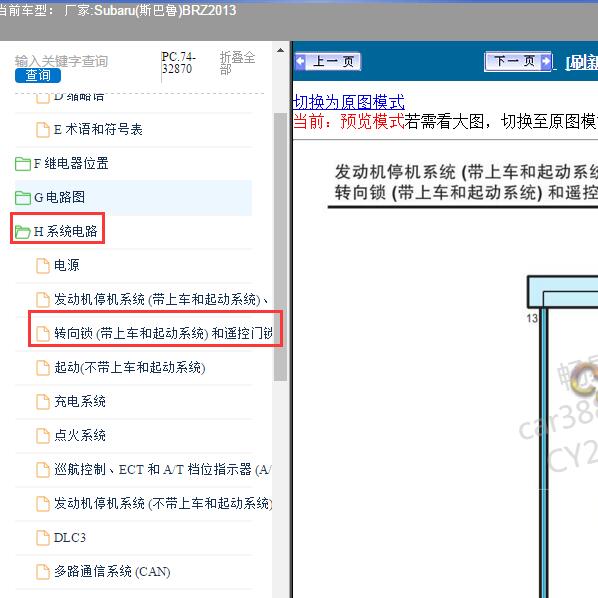The width and height of the screenshot is (598, 598).
Task: Click the right arrow icon on 下一页
Action: [546, 61]
